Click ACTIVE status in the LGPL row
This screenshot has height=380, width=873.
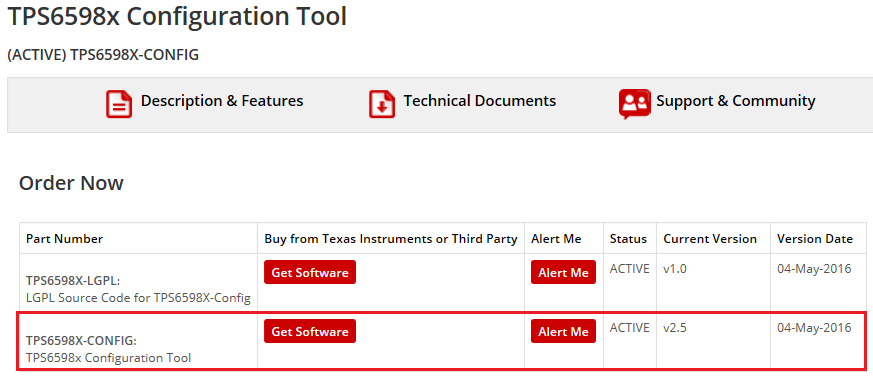tap(629, 269)
